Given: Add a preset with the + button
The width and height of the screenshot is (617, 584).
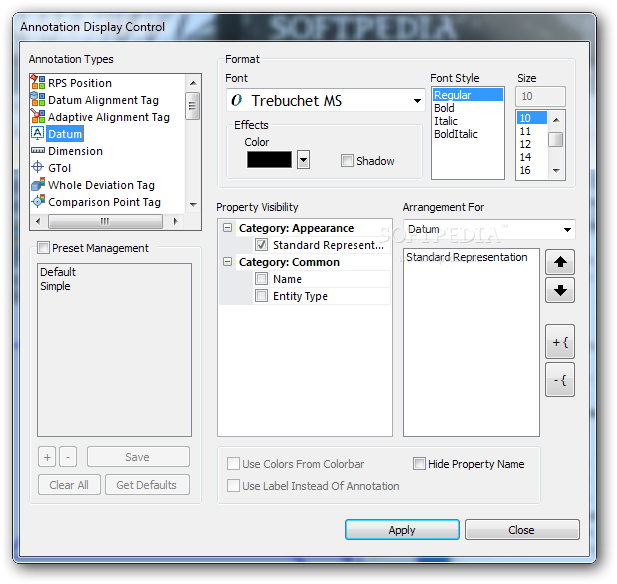Looking at the screenshot, I should point(47,457).
